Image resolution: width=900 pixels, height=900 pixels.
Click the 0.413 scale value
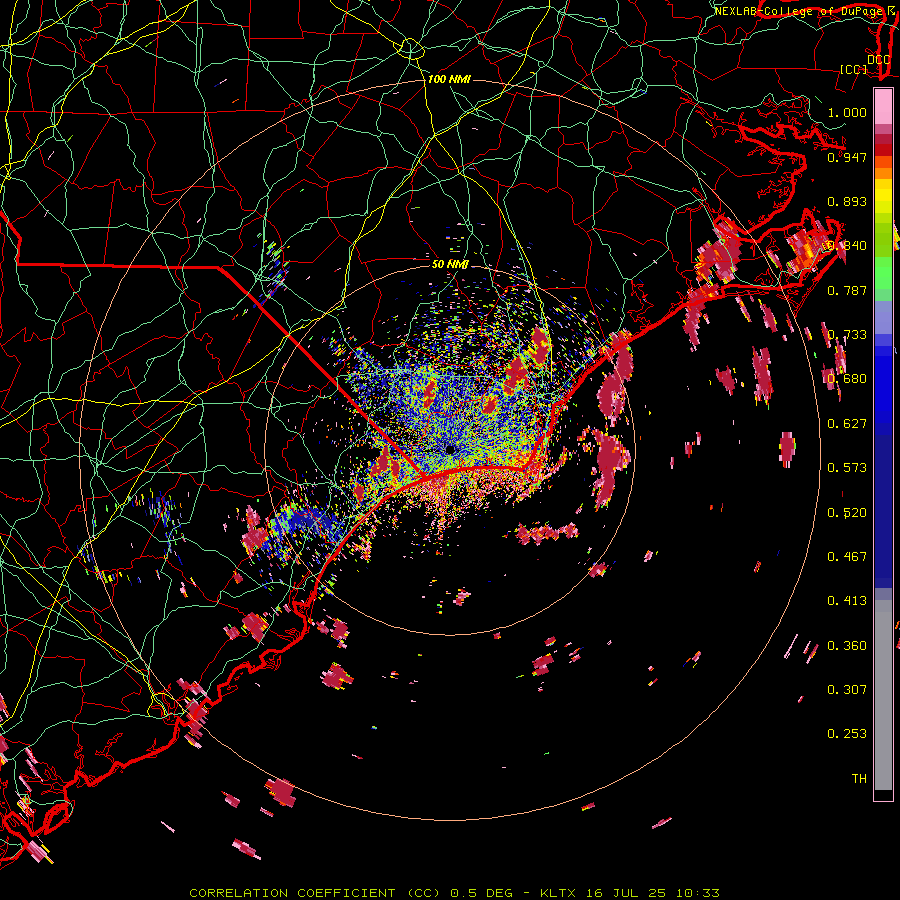(847, 601)
